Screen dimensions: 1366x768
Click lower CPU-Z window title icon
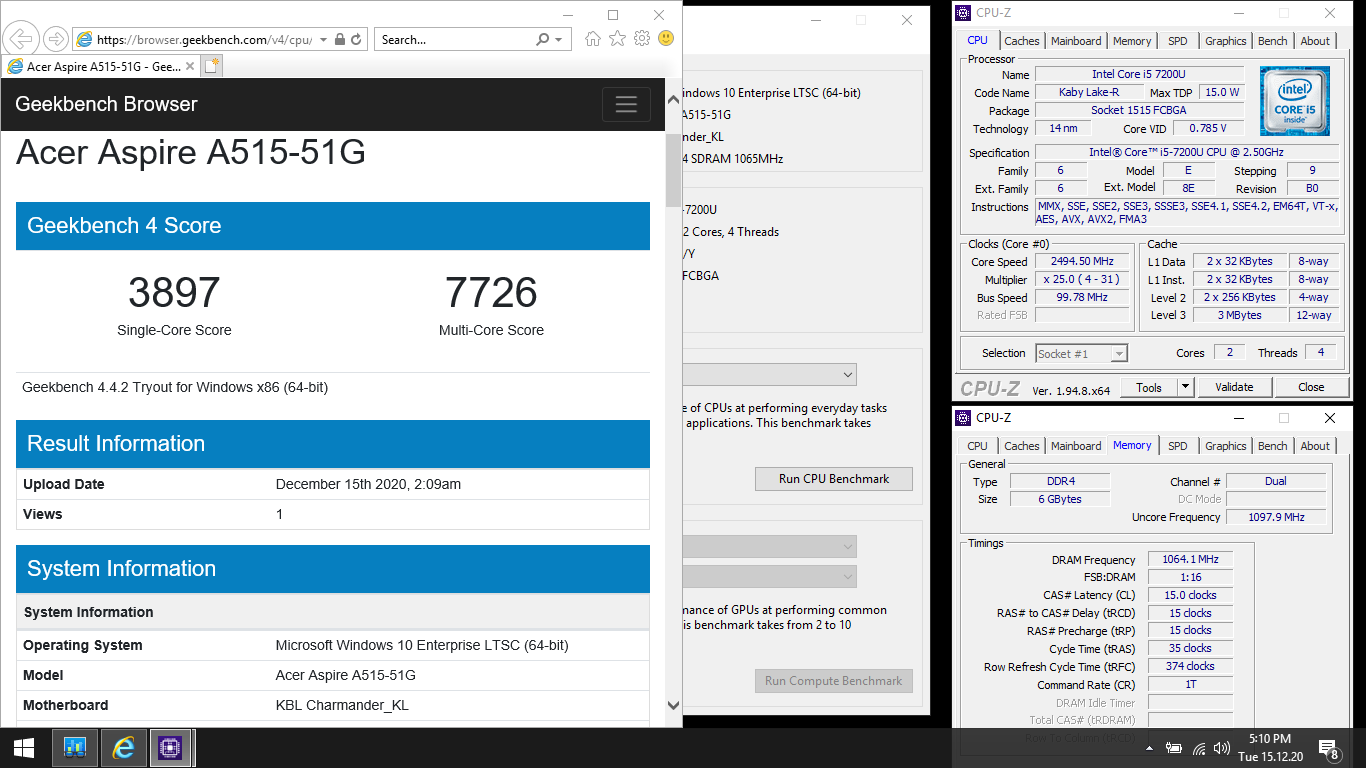963,418
